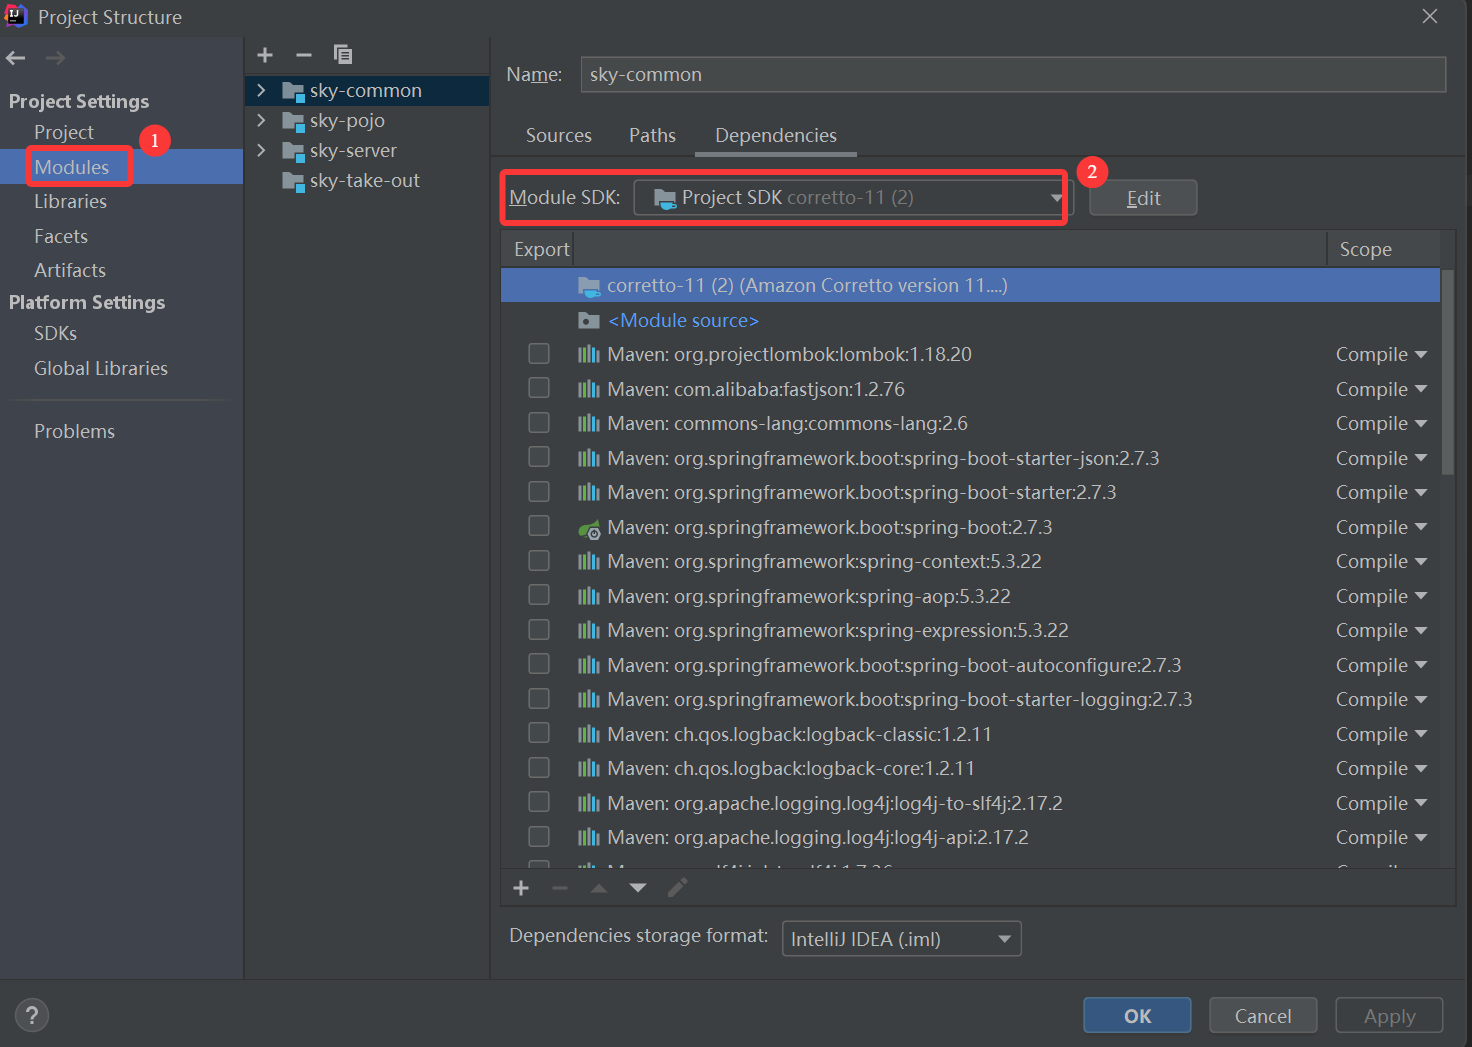Image resolution: width=1472 pixels, height=1047 pixels.
Task: Click the Edit SDK button
Action: coord(1143,198)
